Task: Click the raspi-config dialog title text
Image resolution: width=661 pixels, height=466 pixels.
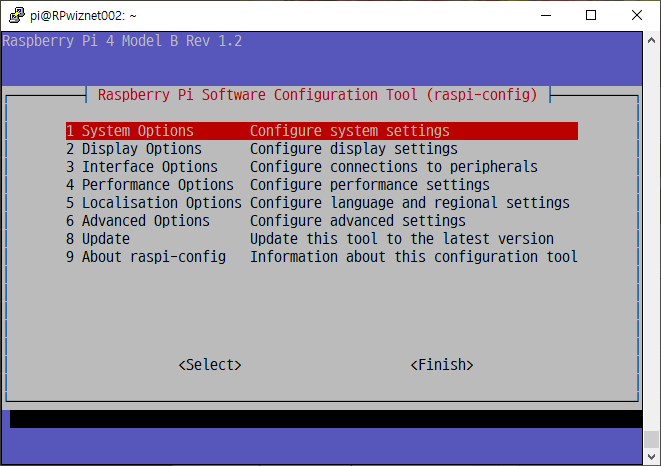Action: pos(318,95)
